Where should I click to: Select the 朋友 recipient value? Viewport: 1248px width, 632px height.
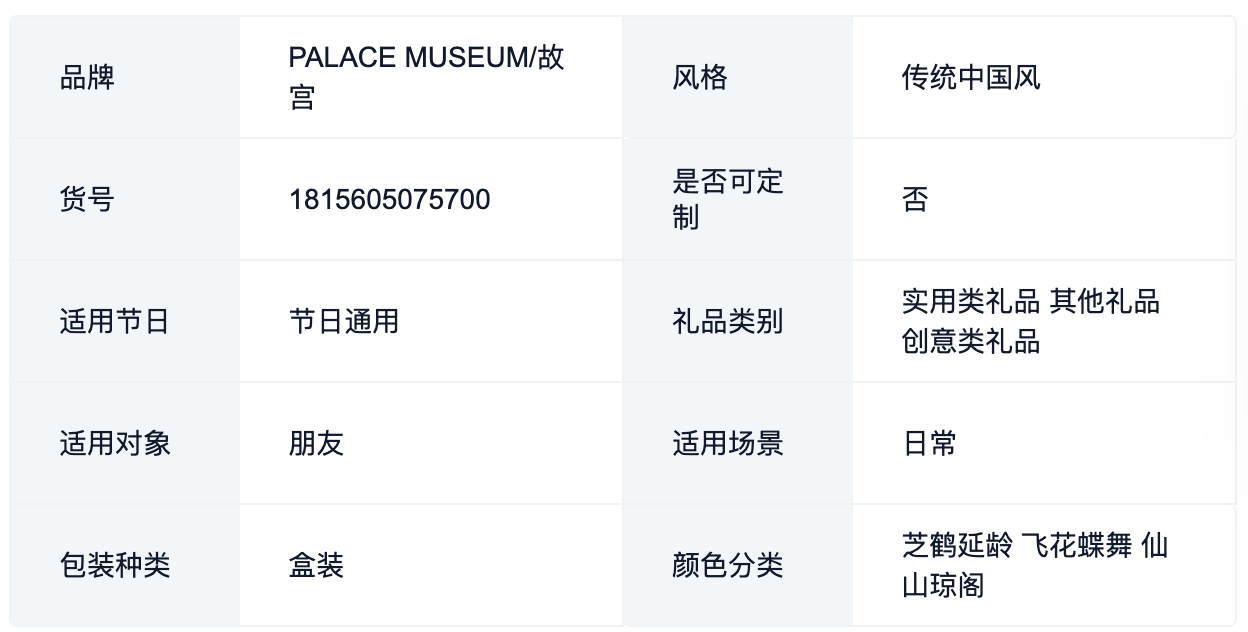tap(316, 443)
